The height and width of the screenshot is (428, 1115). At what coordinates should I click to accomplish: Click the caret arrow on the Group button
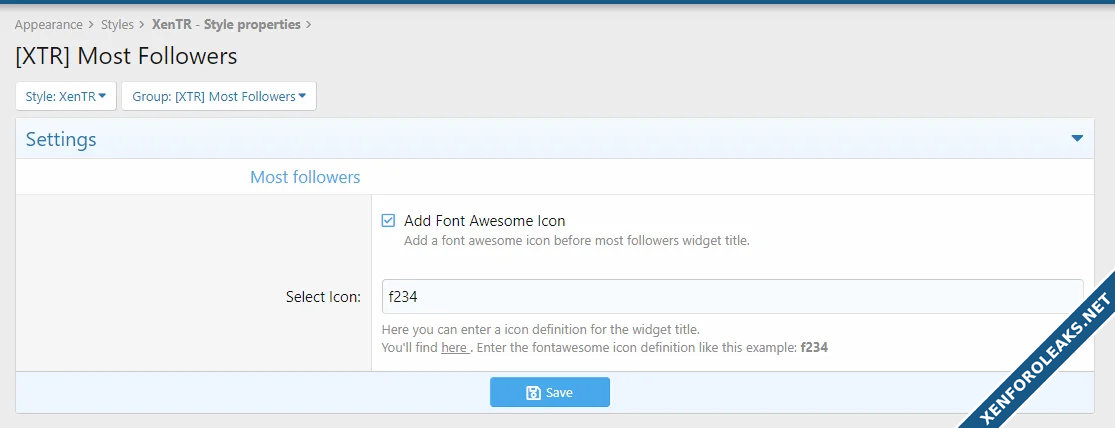[302, 96]
